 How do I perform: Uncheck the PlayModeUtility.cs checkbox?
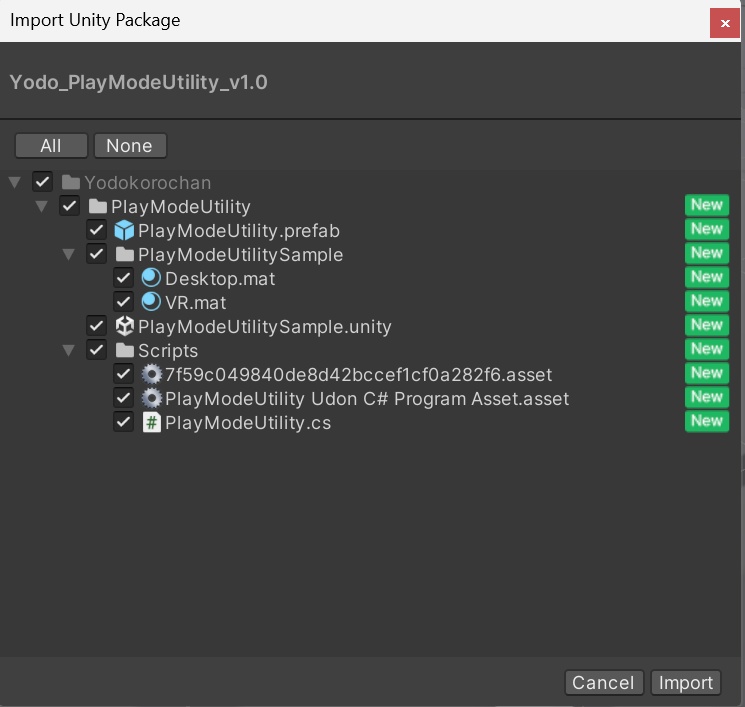tap(124, 422)
